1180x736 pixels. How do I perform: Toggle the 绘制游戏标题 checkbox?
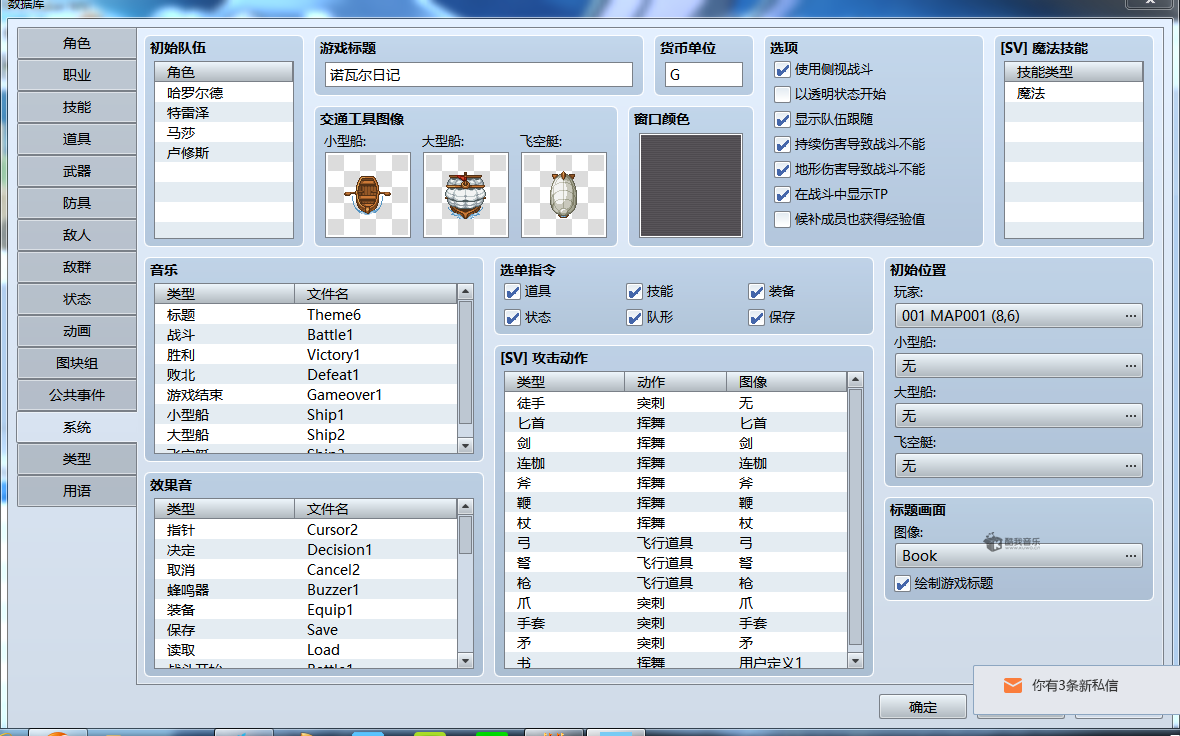[902, 584]
